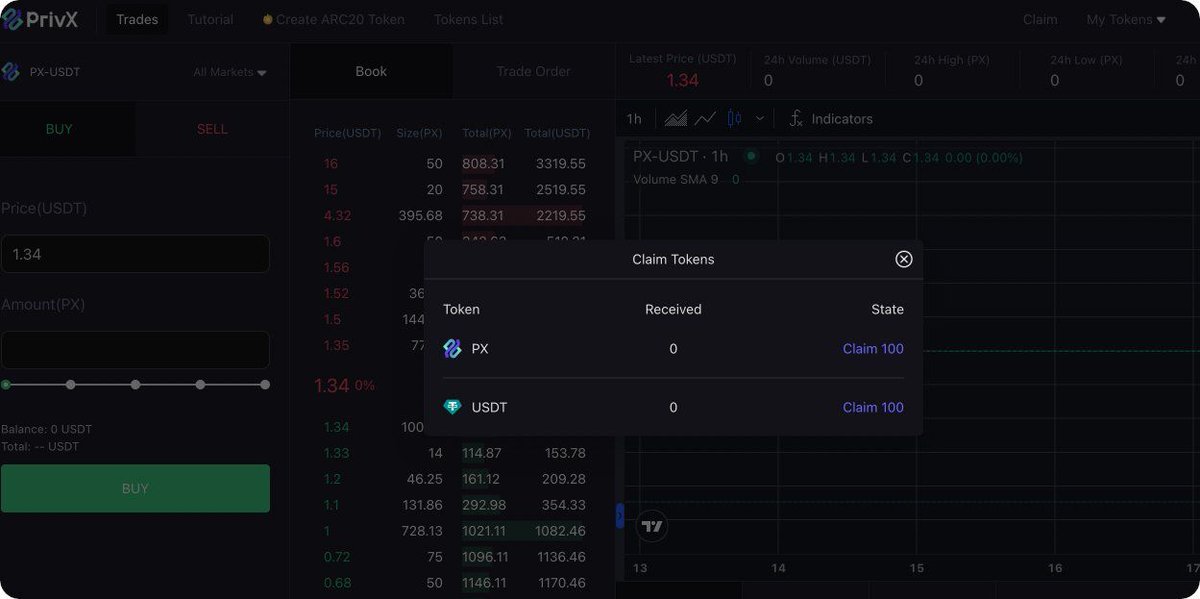Change the 1h chart interval
1200x599 pixels.
coord(634,119)
